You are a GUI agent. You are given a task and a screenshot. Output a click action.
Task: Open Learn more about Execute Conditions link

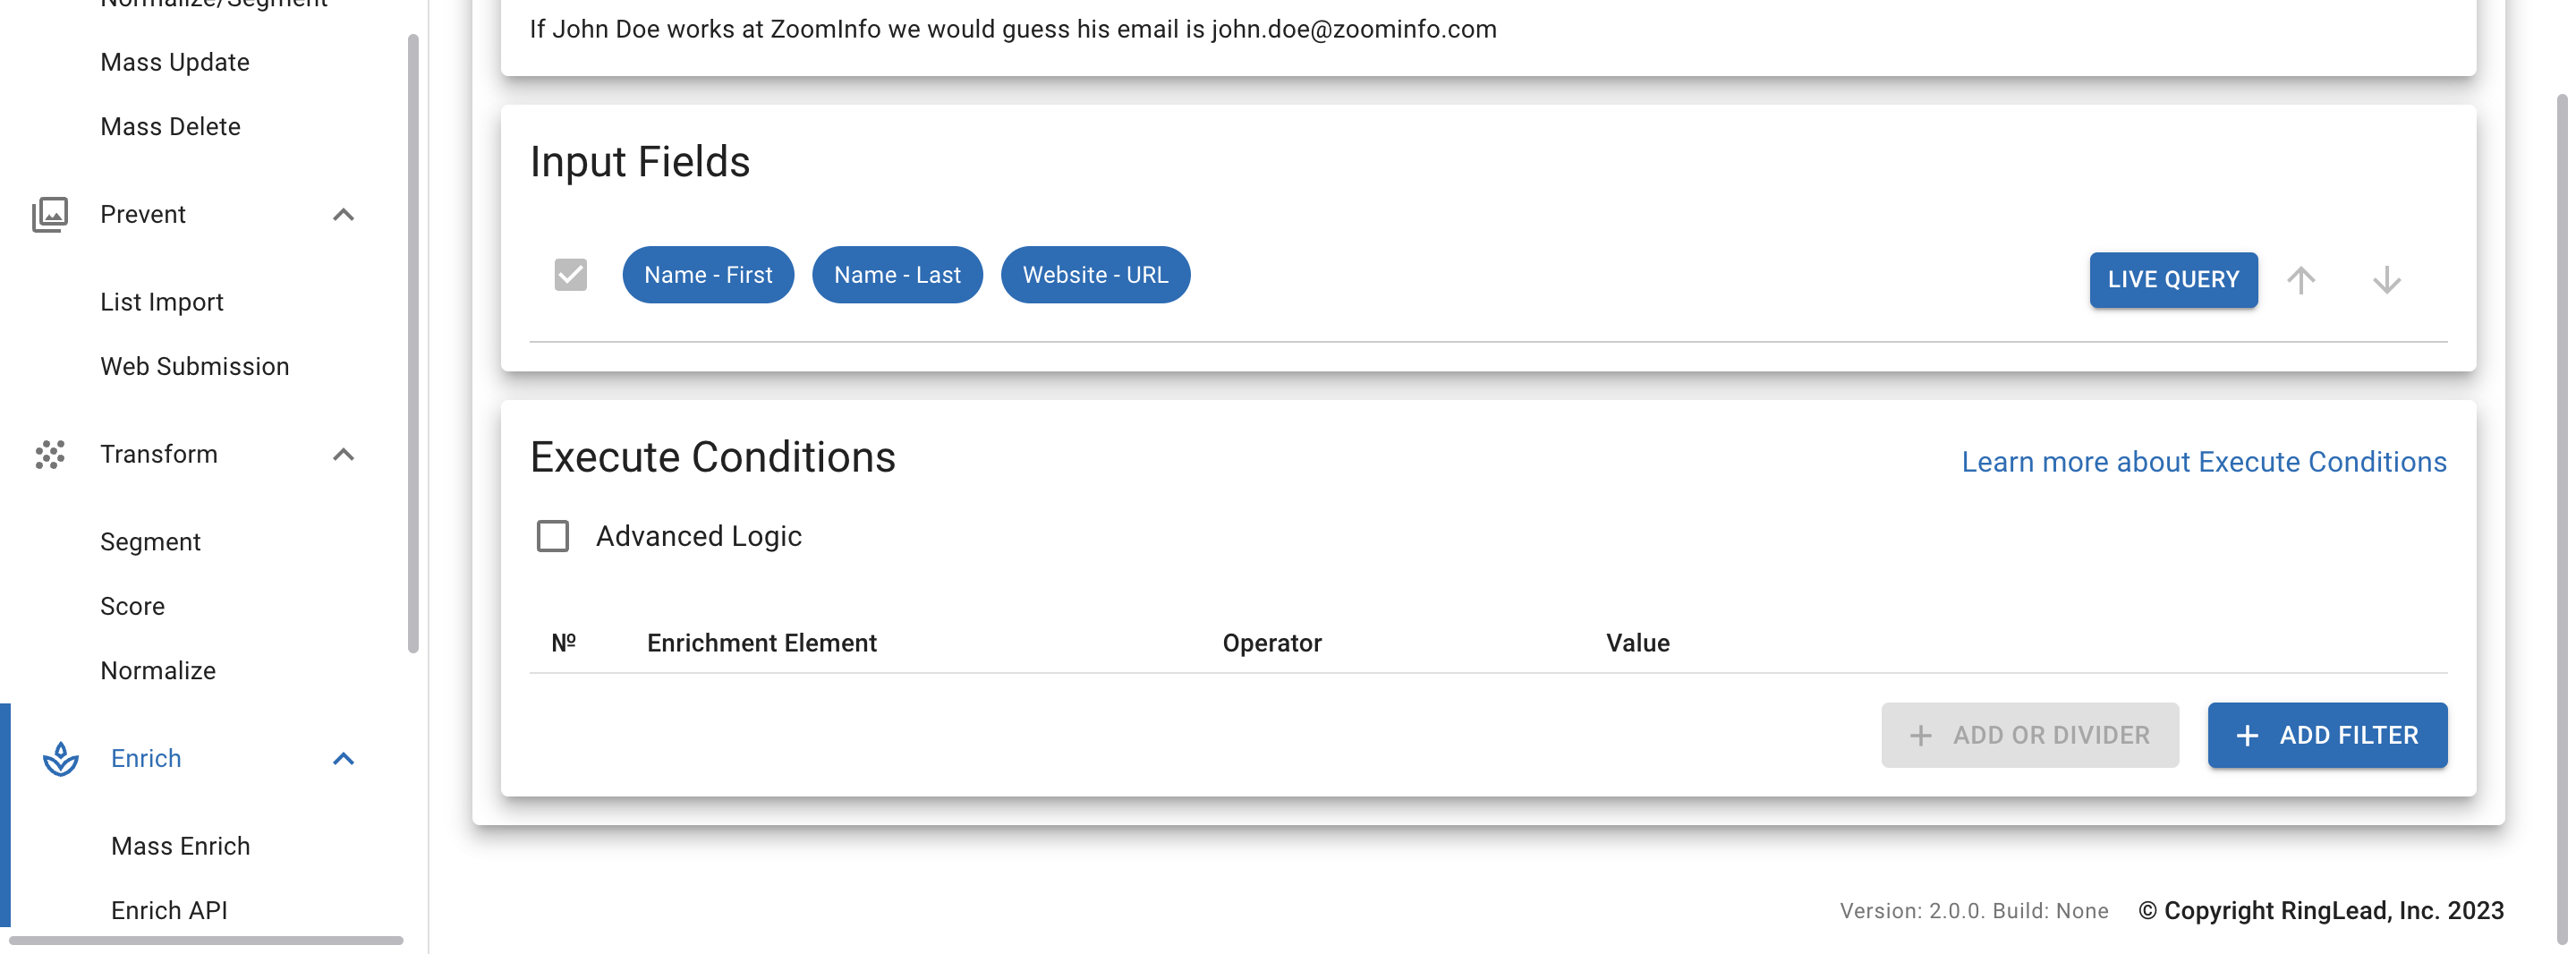point(2203,462)
